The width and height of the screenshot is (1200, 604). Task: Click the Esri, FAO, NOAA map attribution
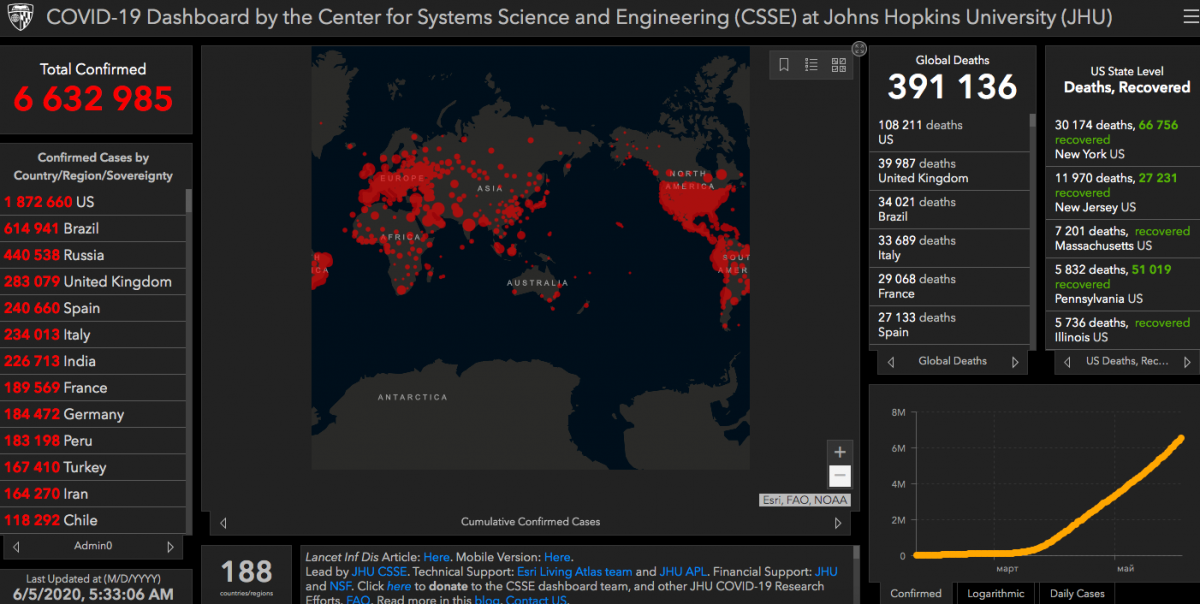point(804,500)
